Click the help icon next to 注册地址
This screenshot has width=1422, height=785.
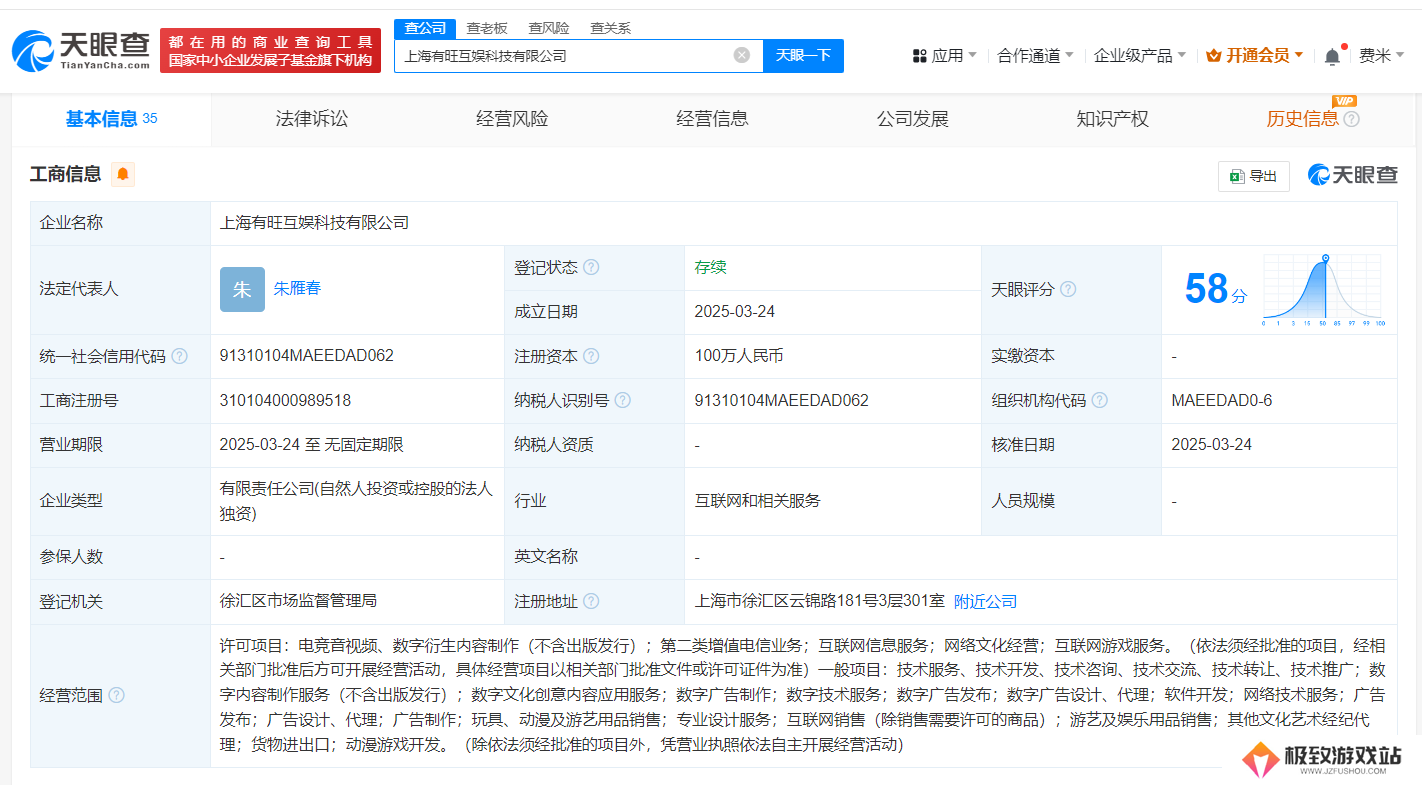[591, 602]
